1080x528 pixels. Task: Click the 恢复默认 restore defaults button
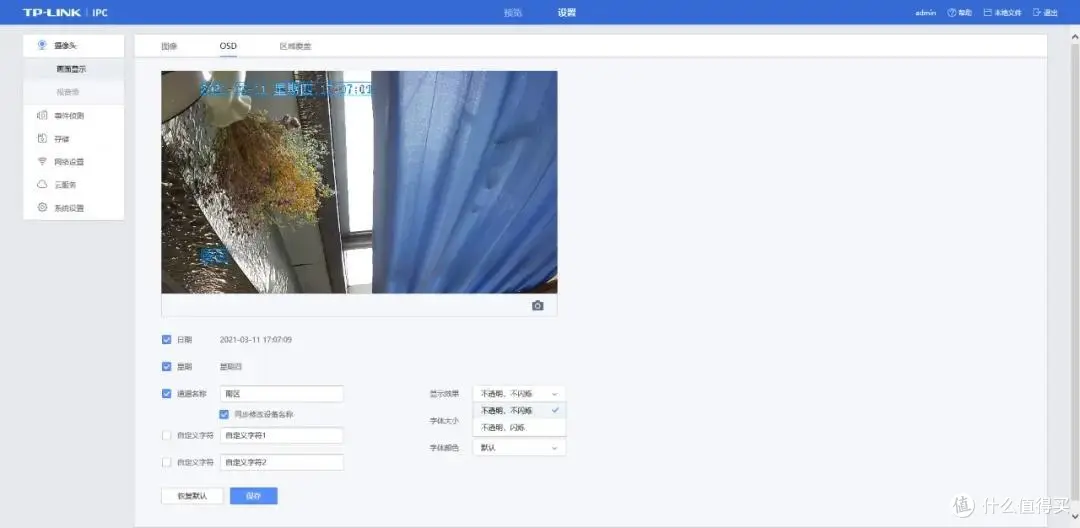192,496
